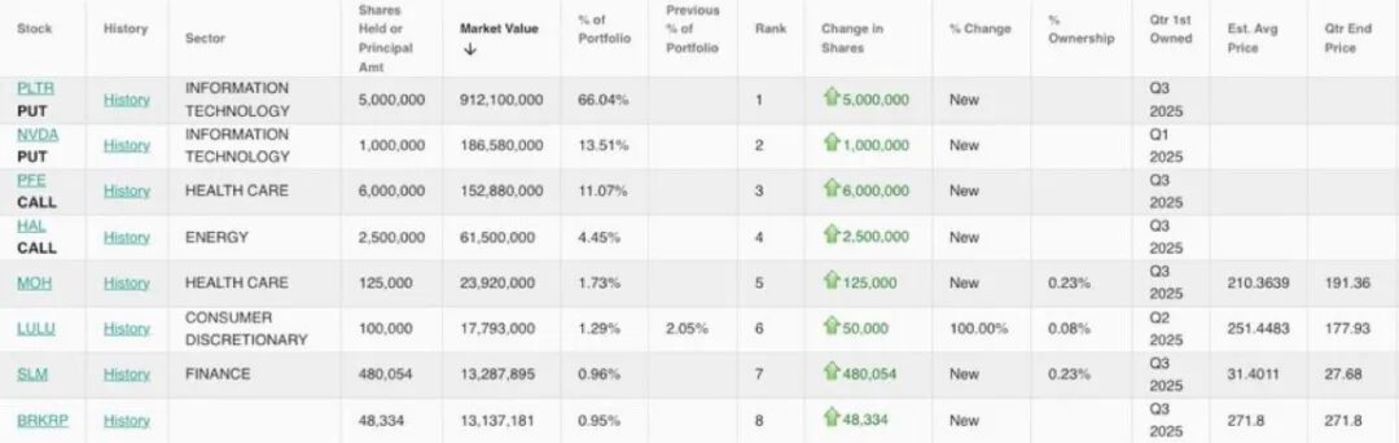Image resolution: width=1399 pixels, height=443 pixels.
Task: Toggle the Market Value sort arrow
Action: pos(466,50)
